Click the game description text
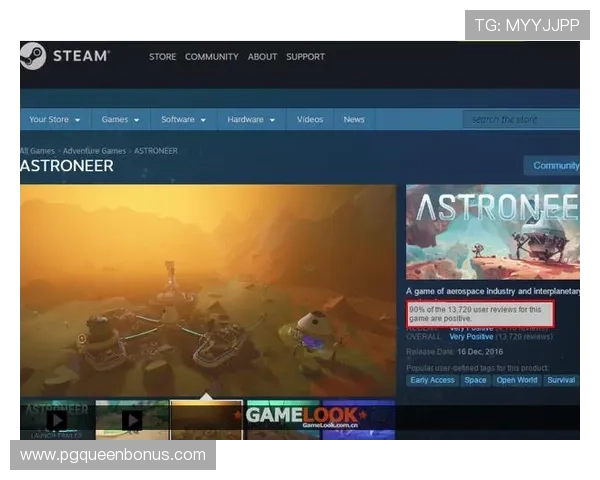This screenshot has width=600, height=480. click(493, 292)
